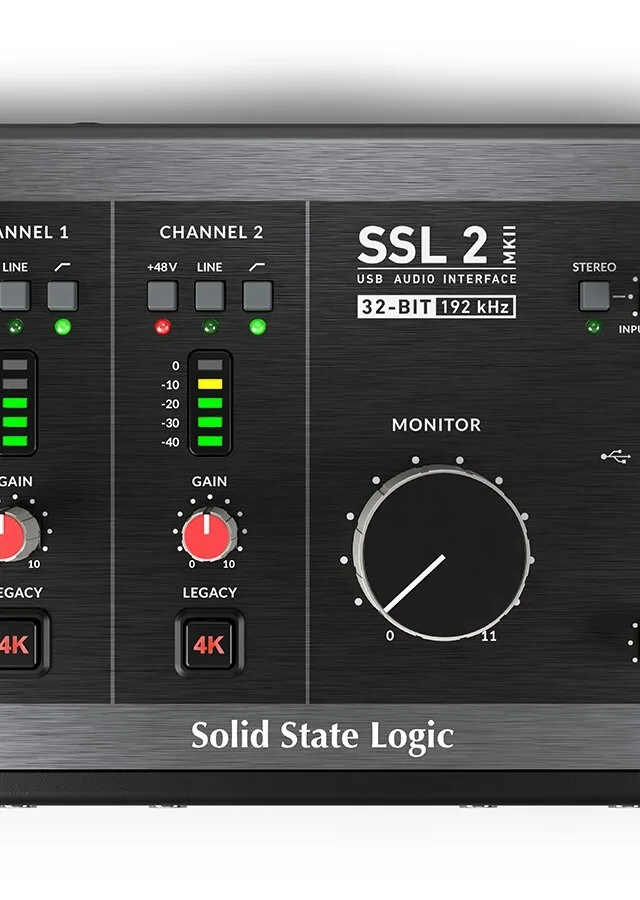Click the USB AUDIO INTERFACE text
The image size is (640, 900).
(x=437, y=279)
